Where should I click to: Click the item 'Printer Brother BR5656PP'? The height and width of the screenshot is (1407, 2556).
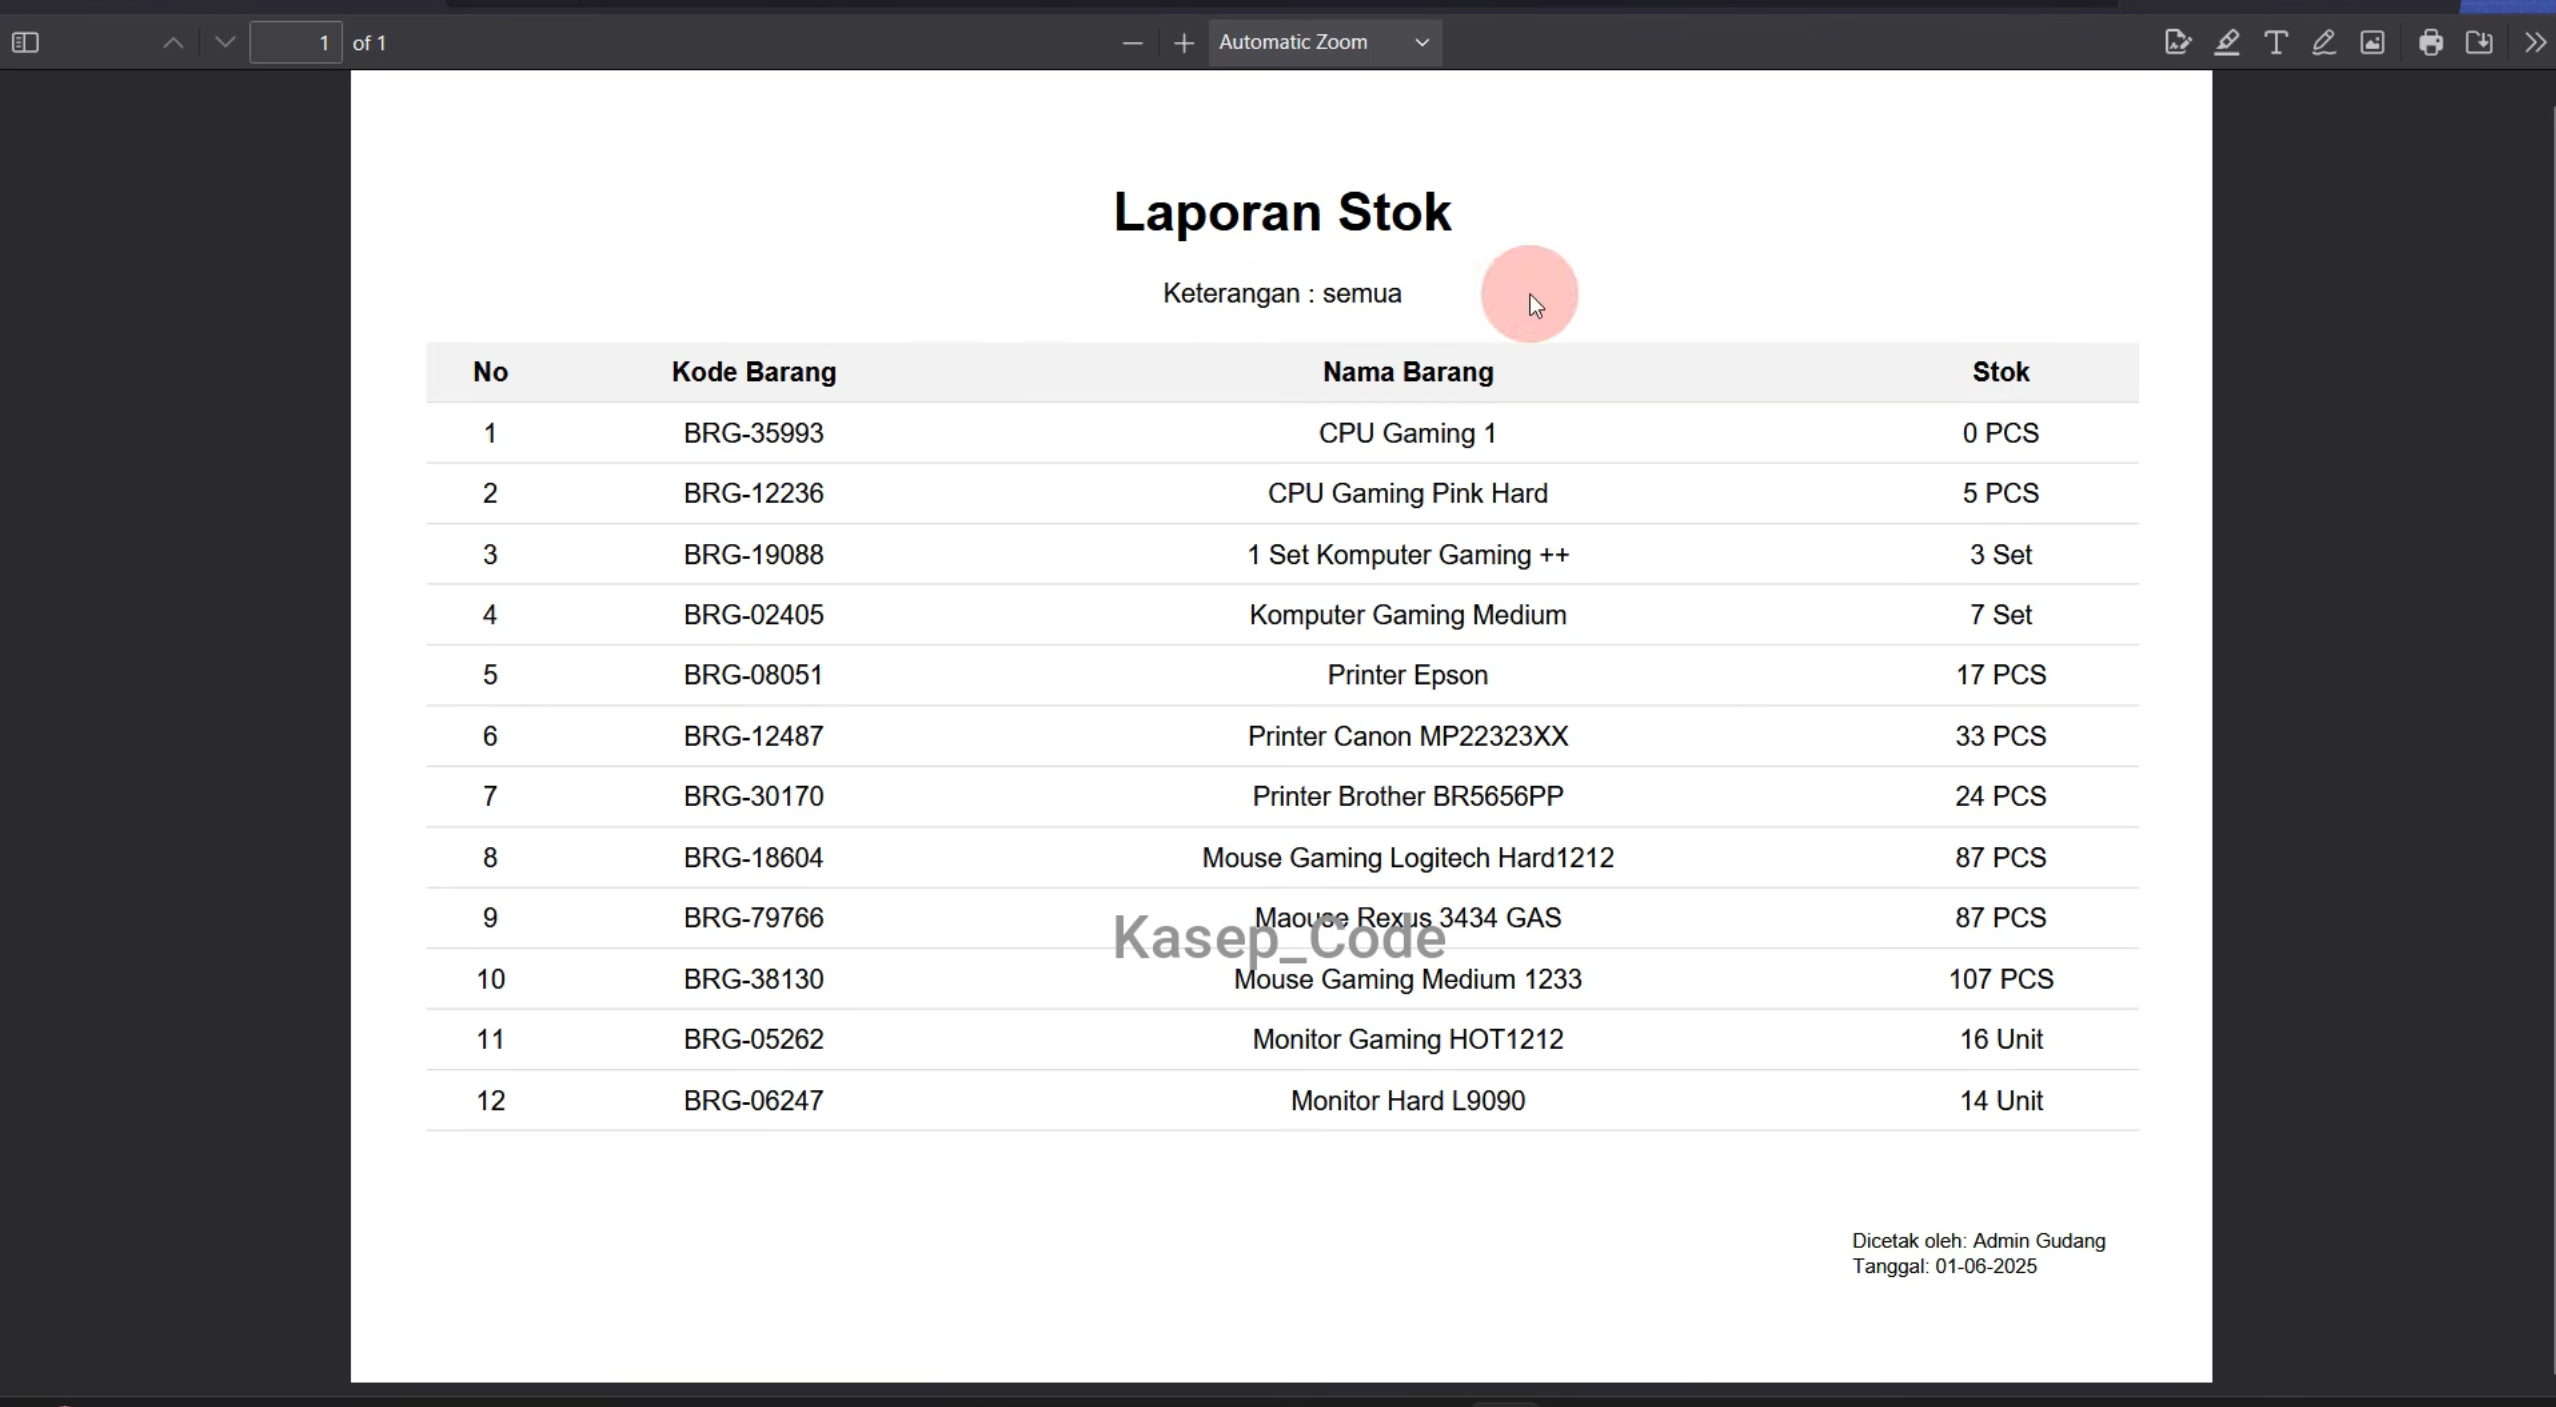[x=1408, y=797]
